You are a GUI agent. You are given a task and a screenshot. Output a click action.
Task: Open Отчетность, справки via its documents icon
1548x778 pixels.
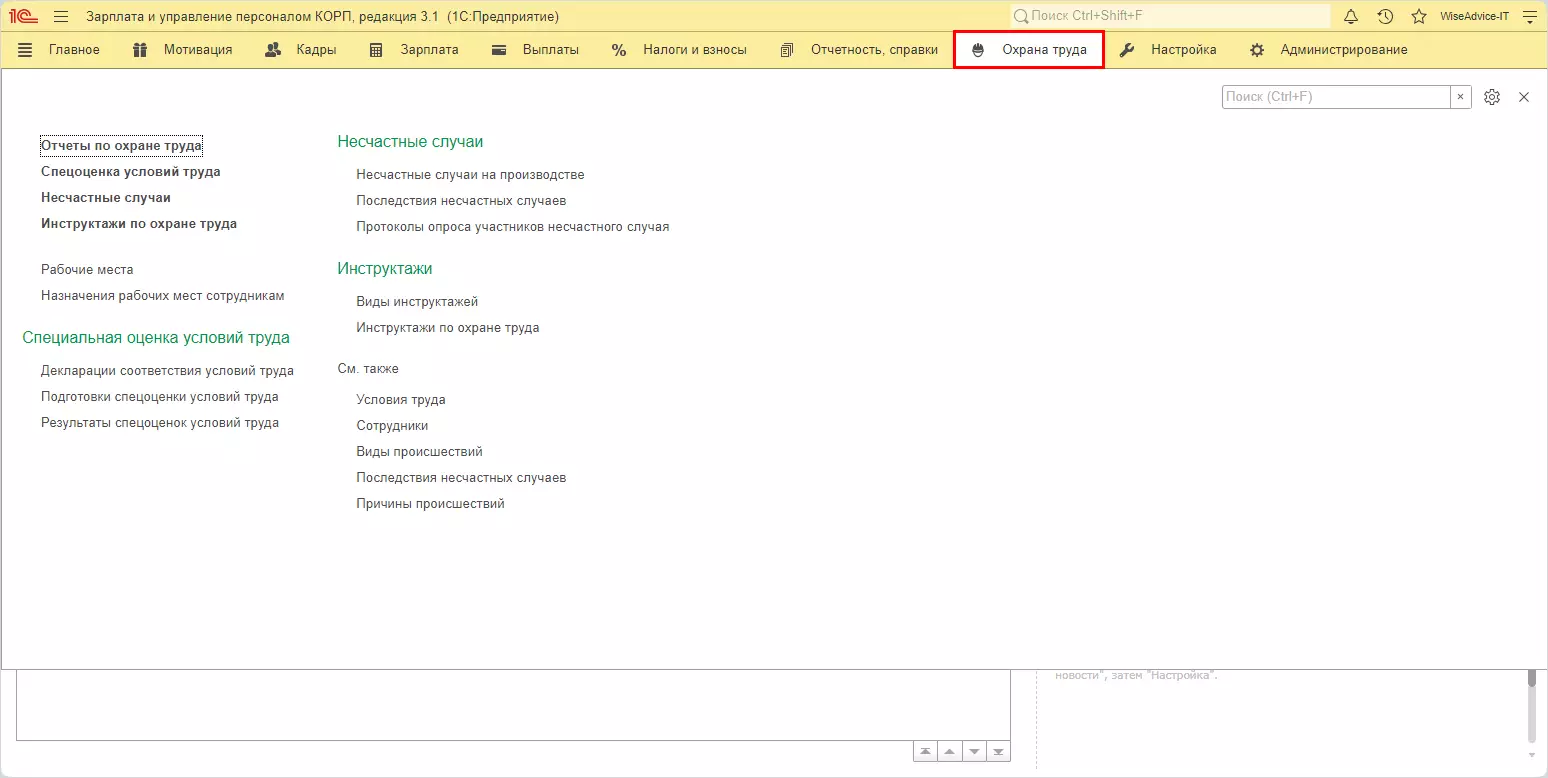pyautogui.click(x=787, y=50)
